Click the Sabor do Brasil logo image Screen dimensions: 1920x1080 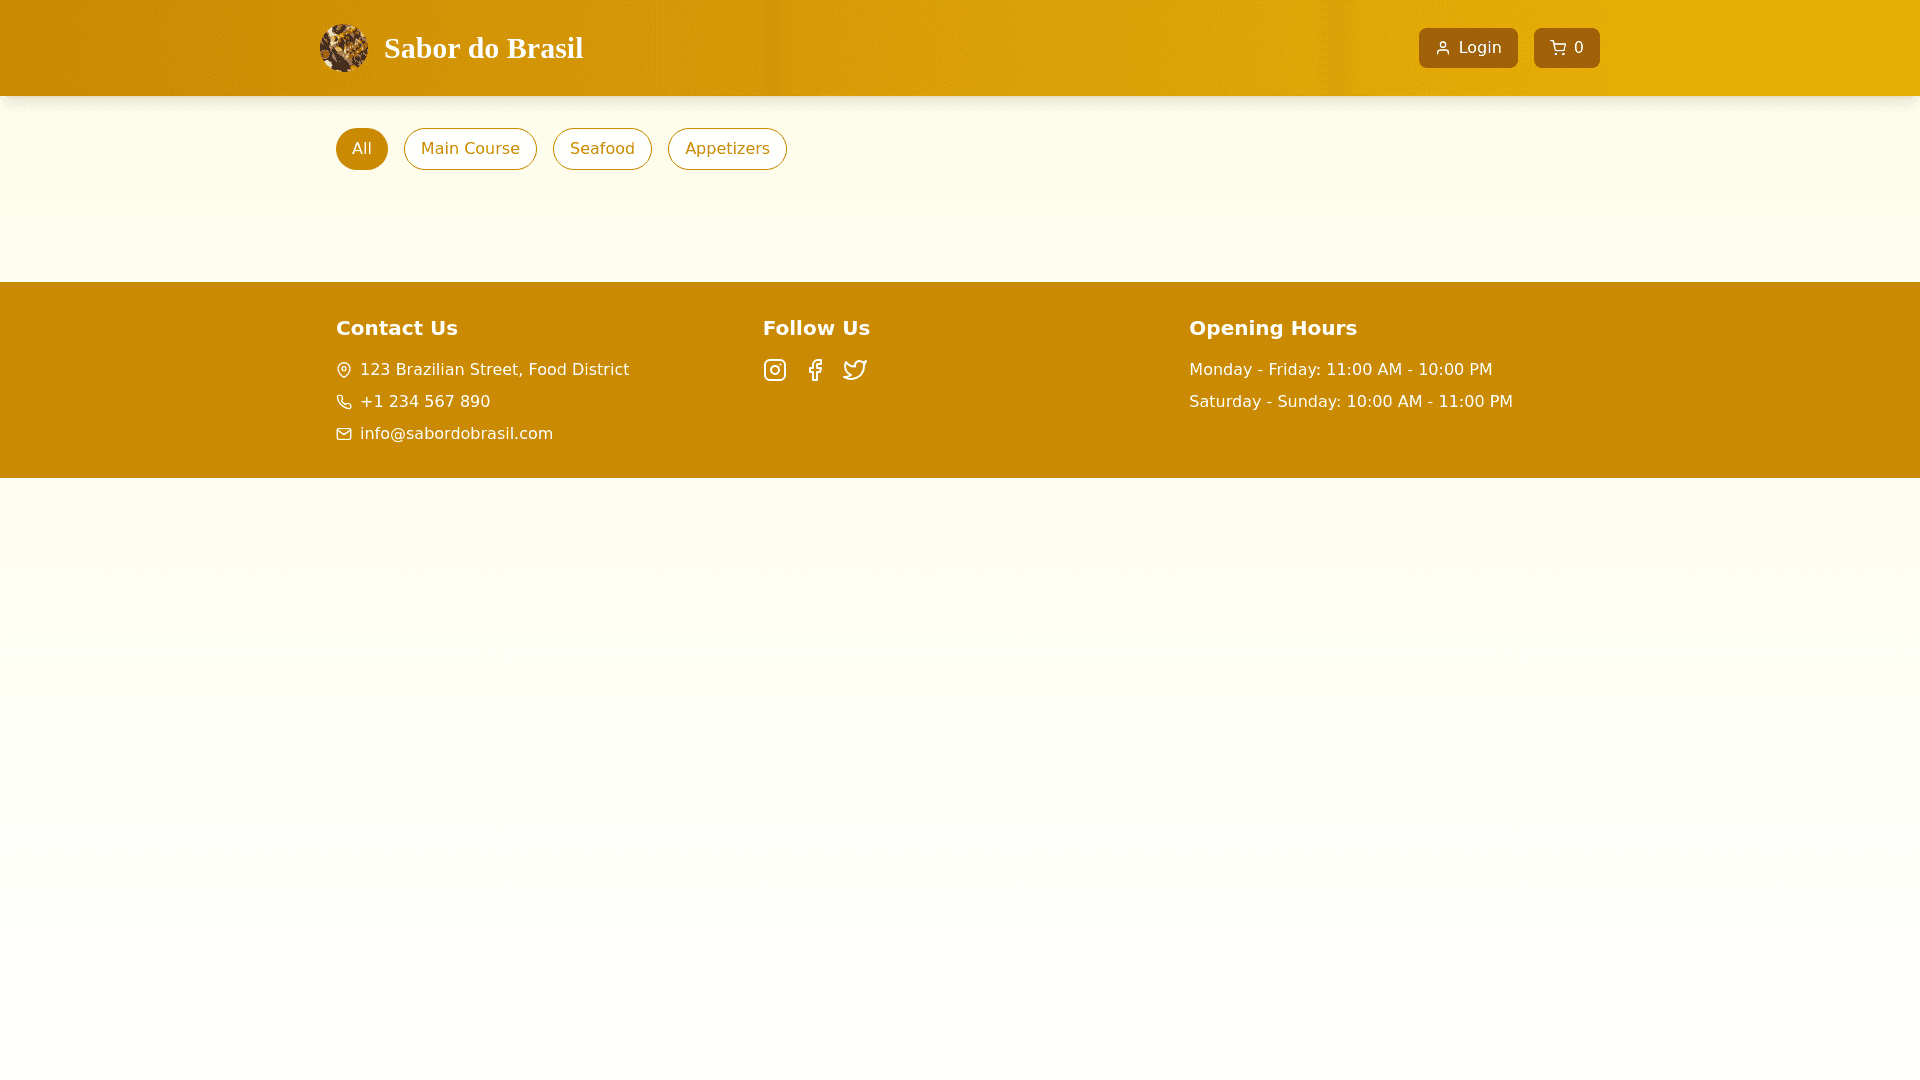pyautogui.click(x=343, y=48)
